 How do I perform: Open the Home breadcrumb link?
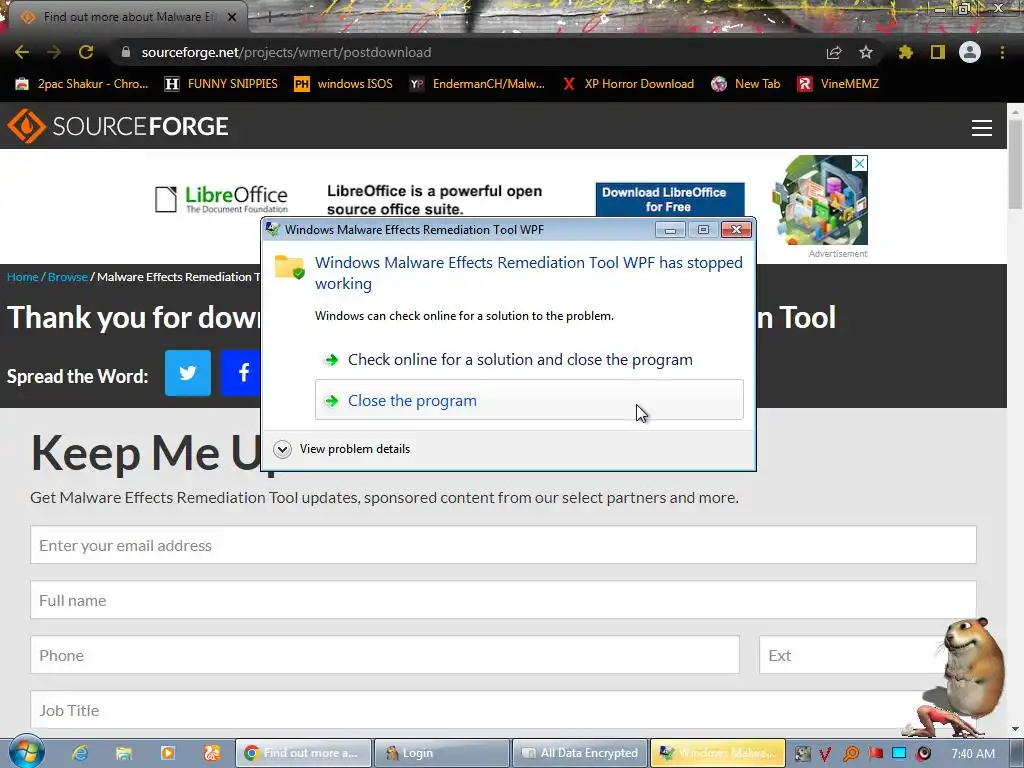[x=23, y=277]
